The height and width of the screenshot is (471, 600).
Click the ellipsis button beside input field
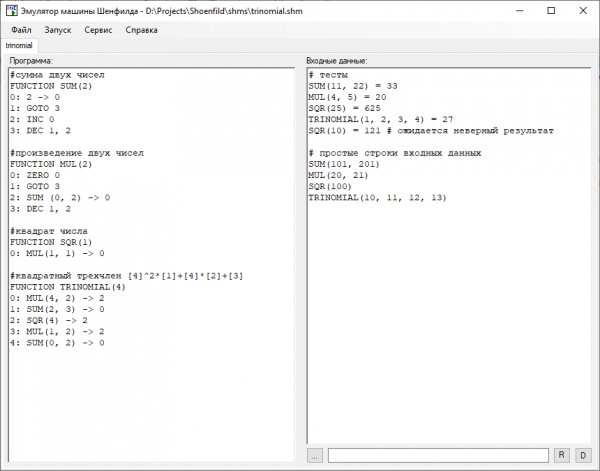point(315,455)
